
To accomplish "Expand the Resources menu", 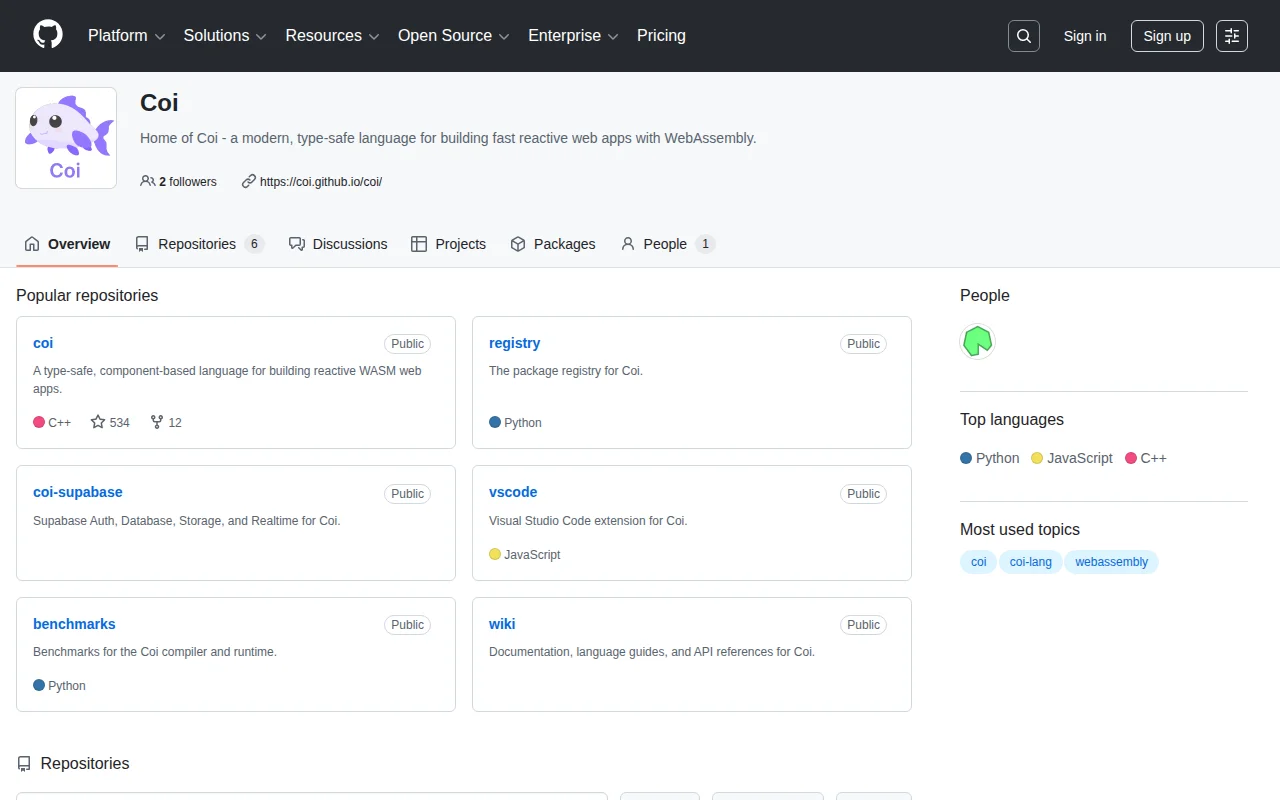I will tap(333, 35).
